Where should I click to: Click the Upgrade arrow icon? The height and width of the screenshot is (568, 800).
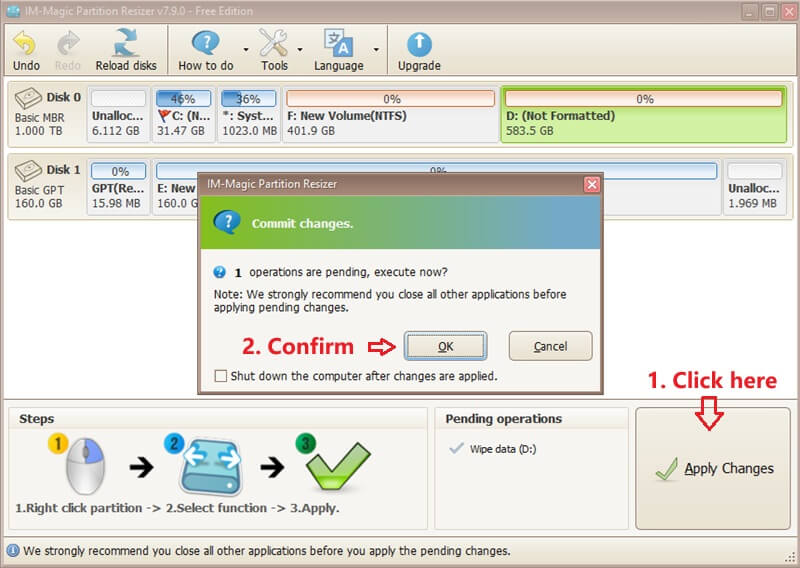click(419, 45)
